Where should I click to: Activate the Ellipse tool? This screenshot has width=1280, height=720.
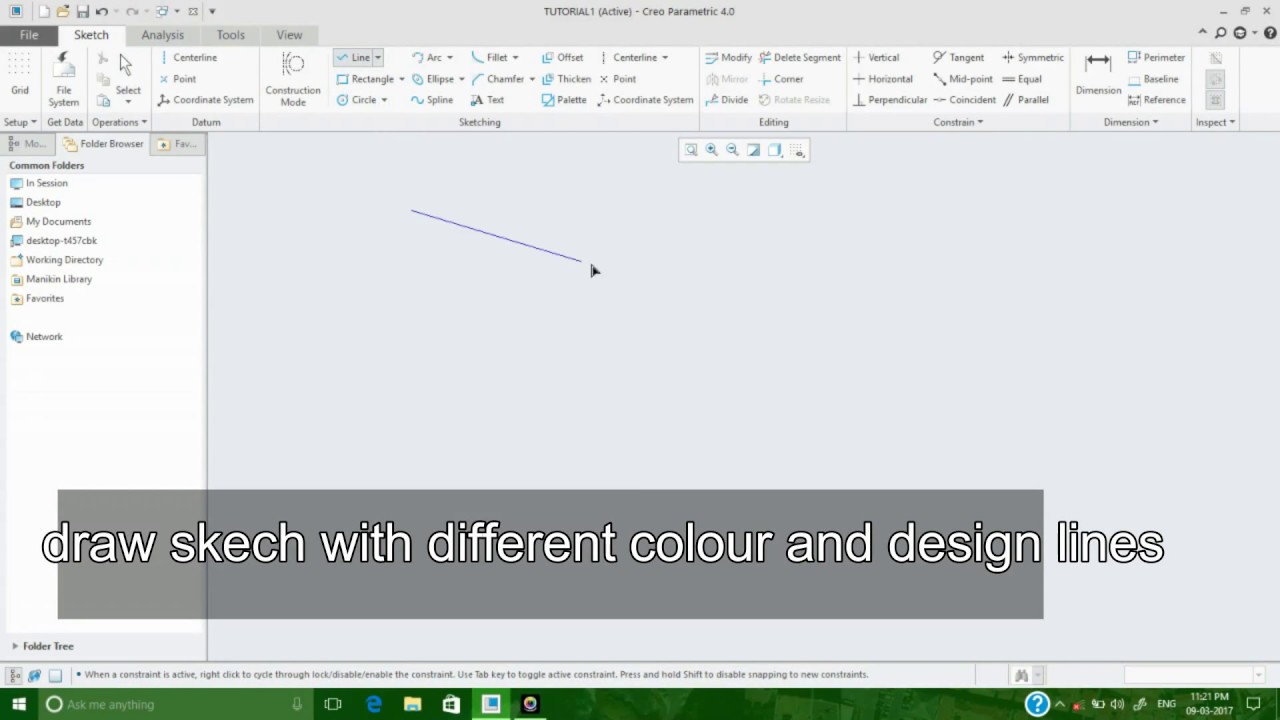pyautogui.click(x=432, y=79)
